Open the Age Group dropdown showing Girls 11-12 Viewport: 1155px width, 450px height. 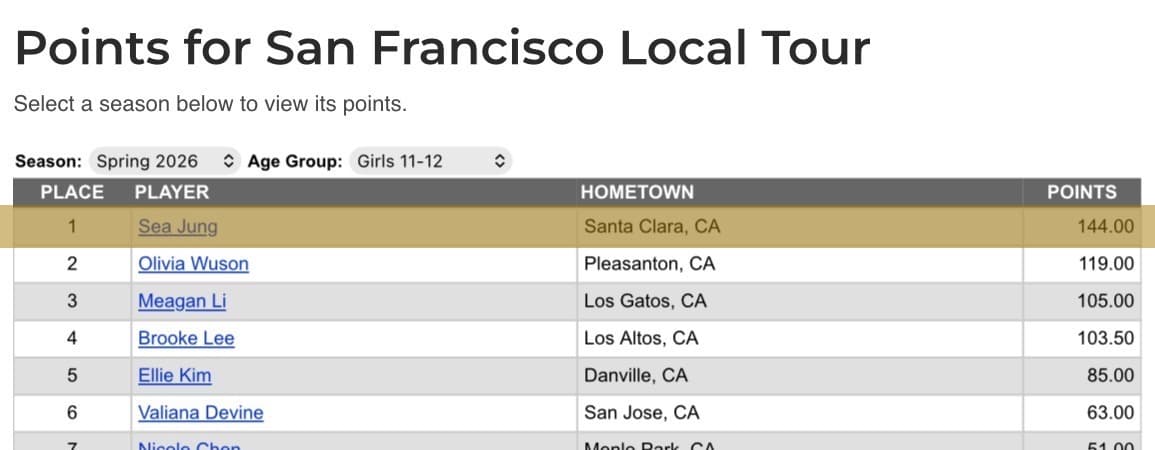click(x=430, y=161)
